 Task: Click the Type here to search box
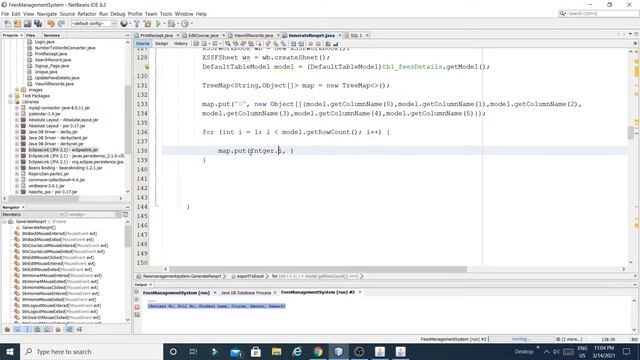point(91,351)
